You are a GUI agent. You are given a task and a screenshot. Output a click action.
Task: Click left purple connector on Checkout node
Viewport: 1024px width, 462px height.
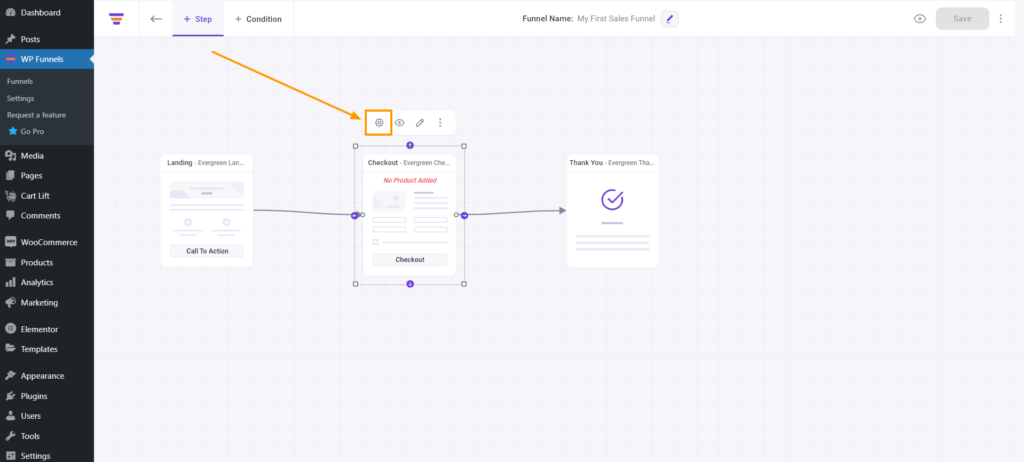point(355,215)
